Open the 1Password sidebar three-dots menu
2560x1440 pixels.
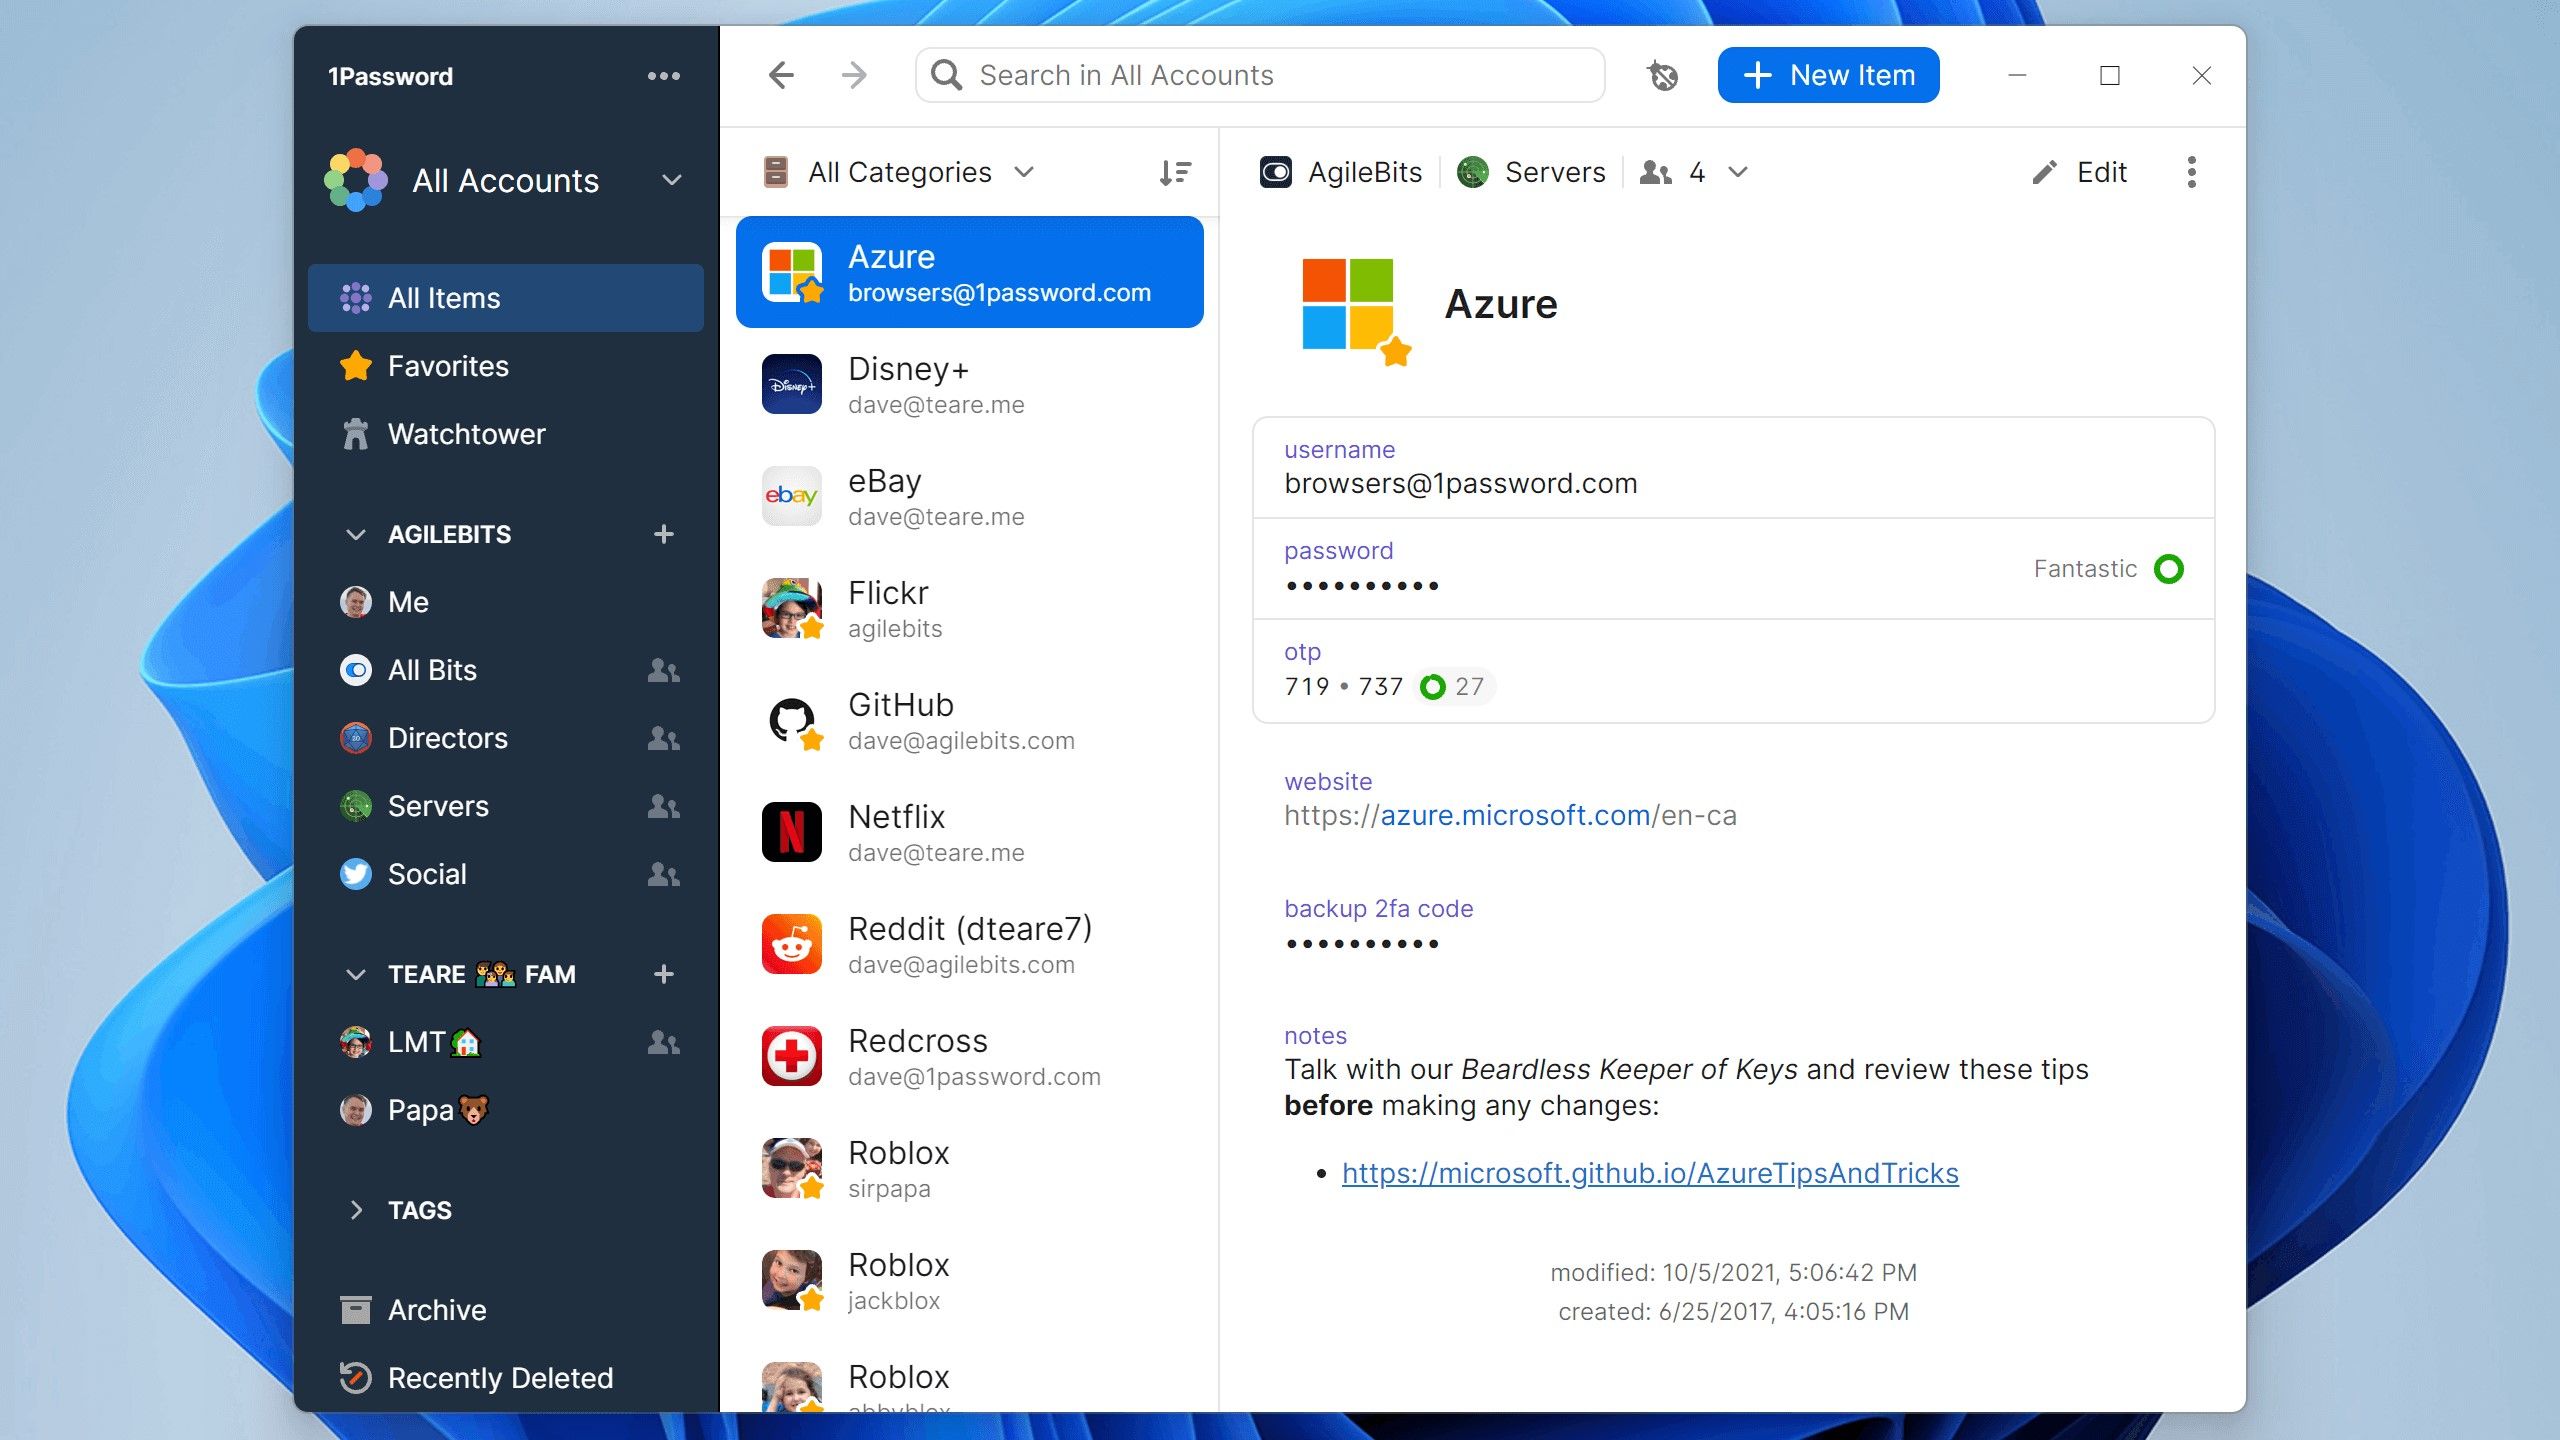point(663,76)
